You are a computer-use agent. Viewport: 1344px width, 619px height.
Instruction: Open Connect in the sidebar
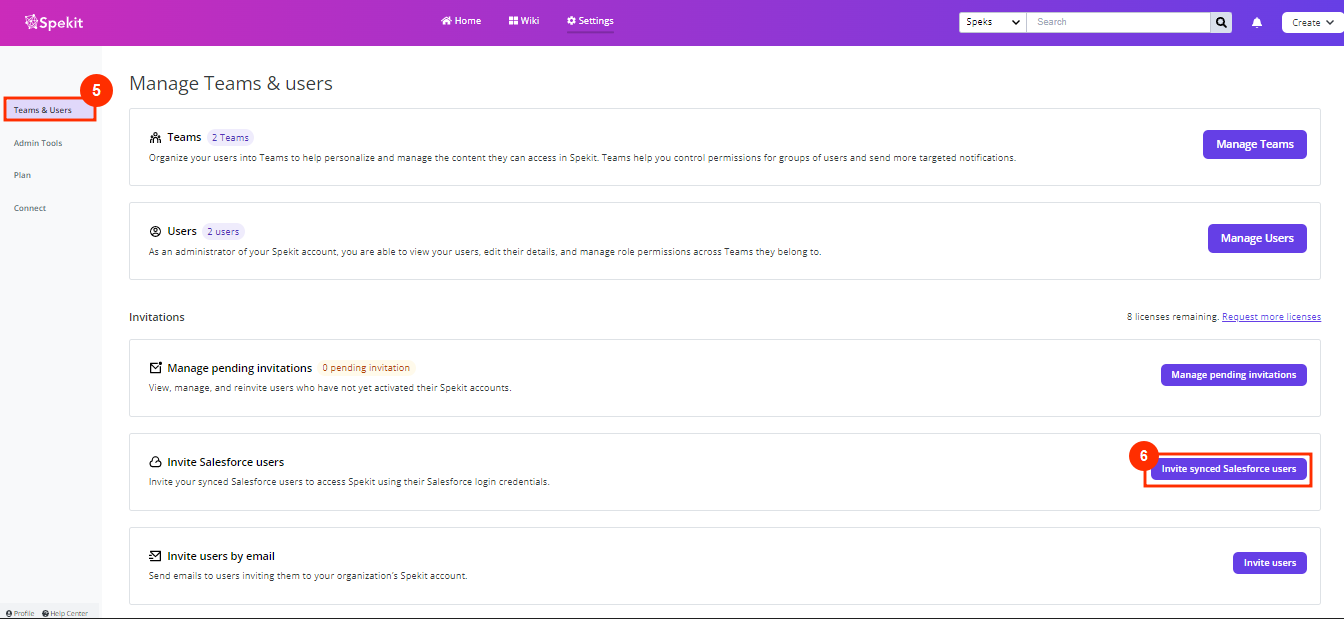click(x=30, y=208)
